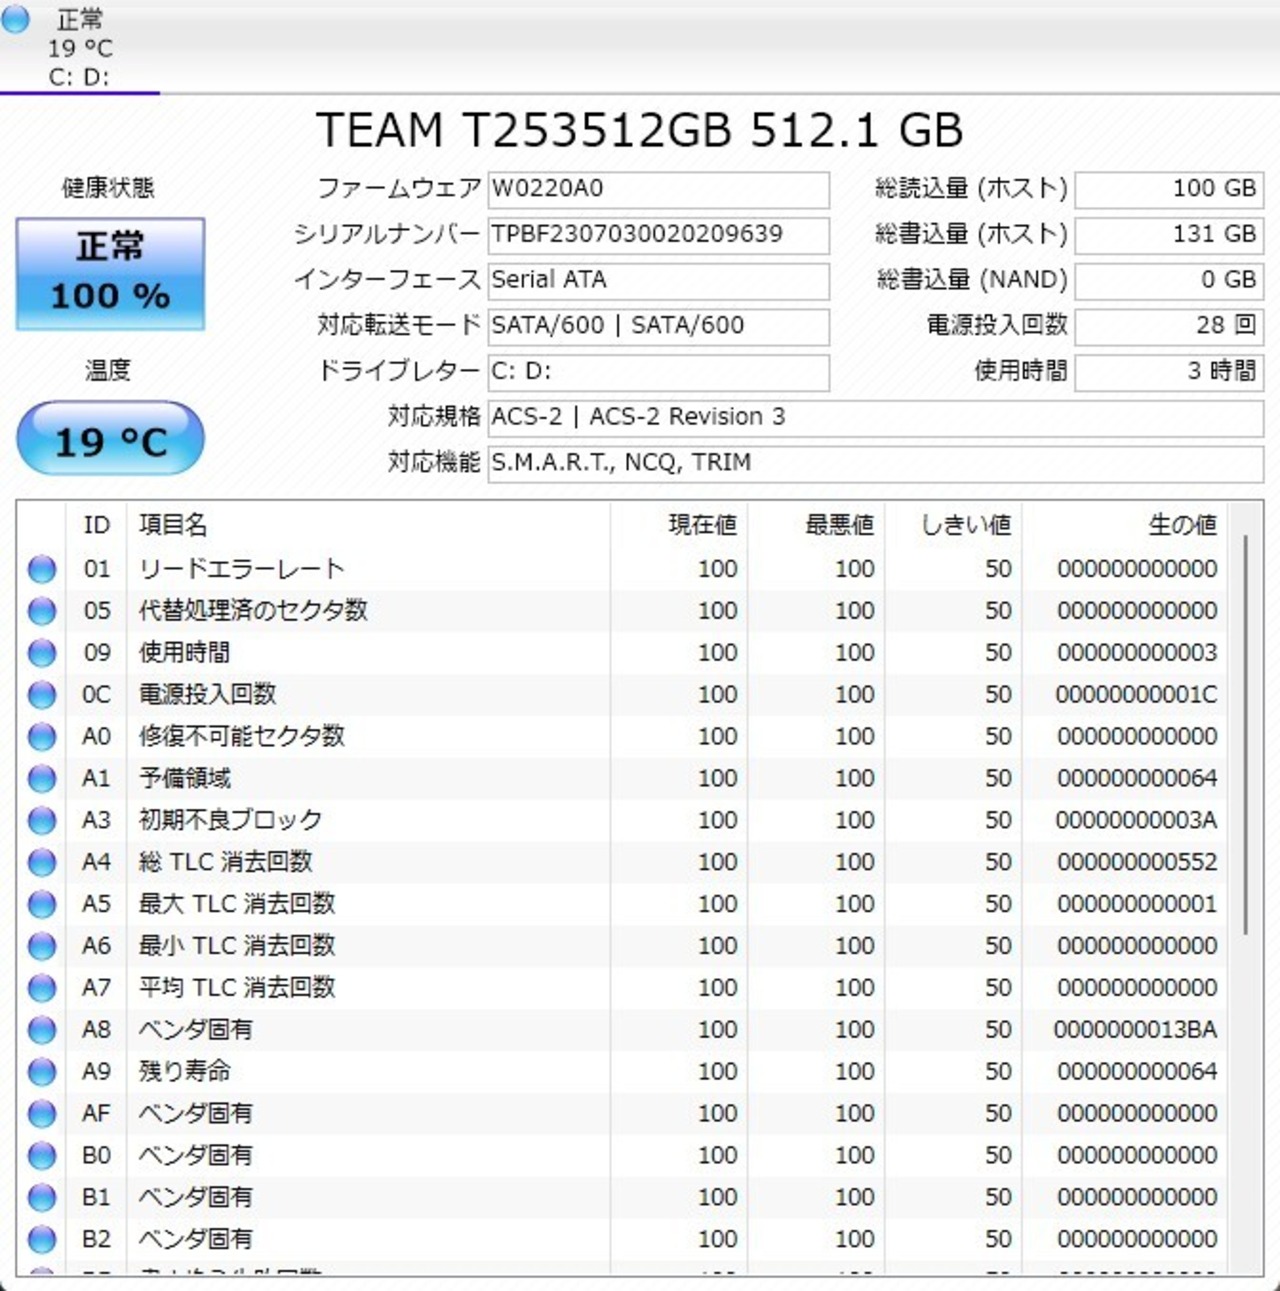Click the interface field showing Serial ATA
This screenshot has width=1280, height=1291.
pyautogui.click(x=658, y=280)
